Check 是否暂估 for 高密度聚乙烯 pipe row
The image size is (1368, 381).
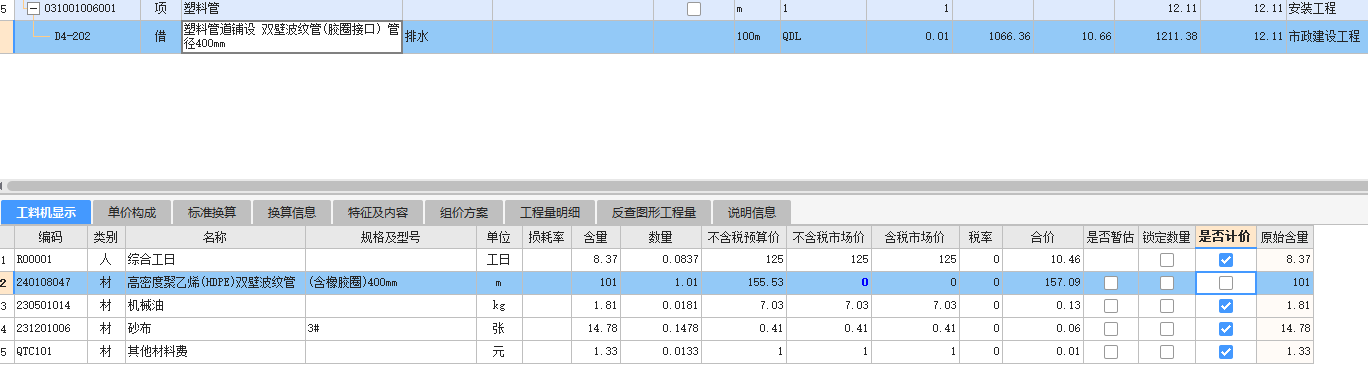pos(1110,283)
